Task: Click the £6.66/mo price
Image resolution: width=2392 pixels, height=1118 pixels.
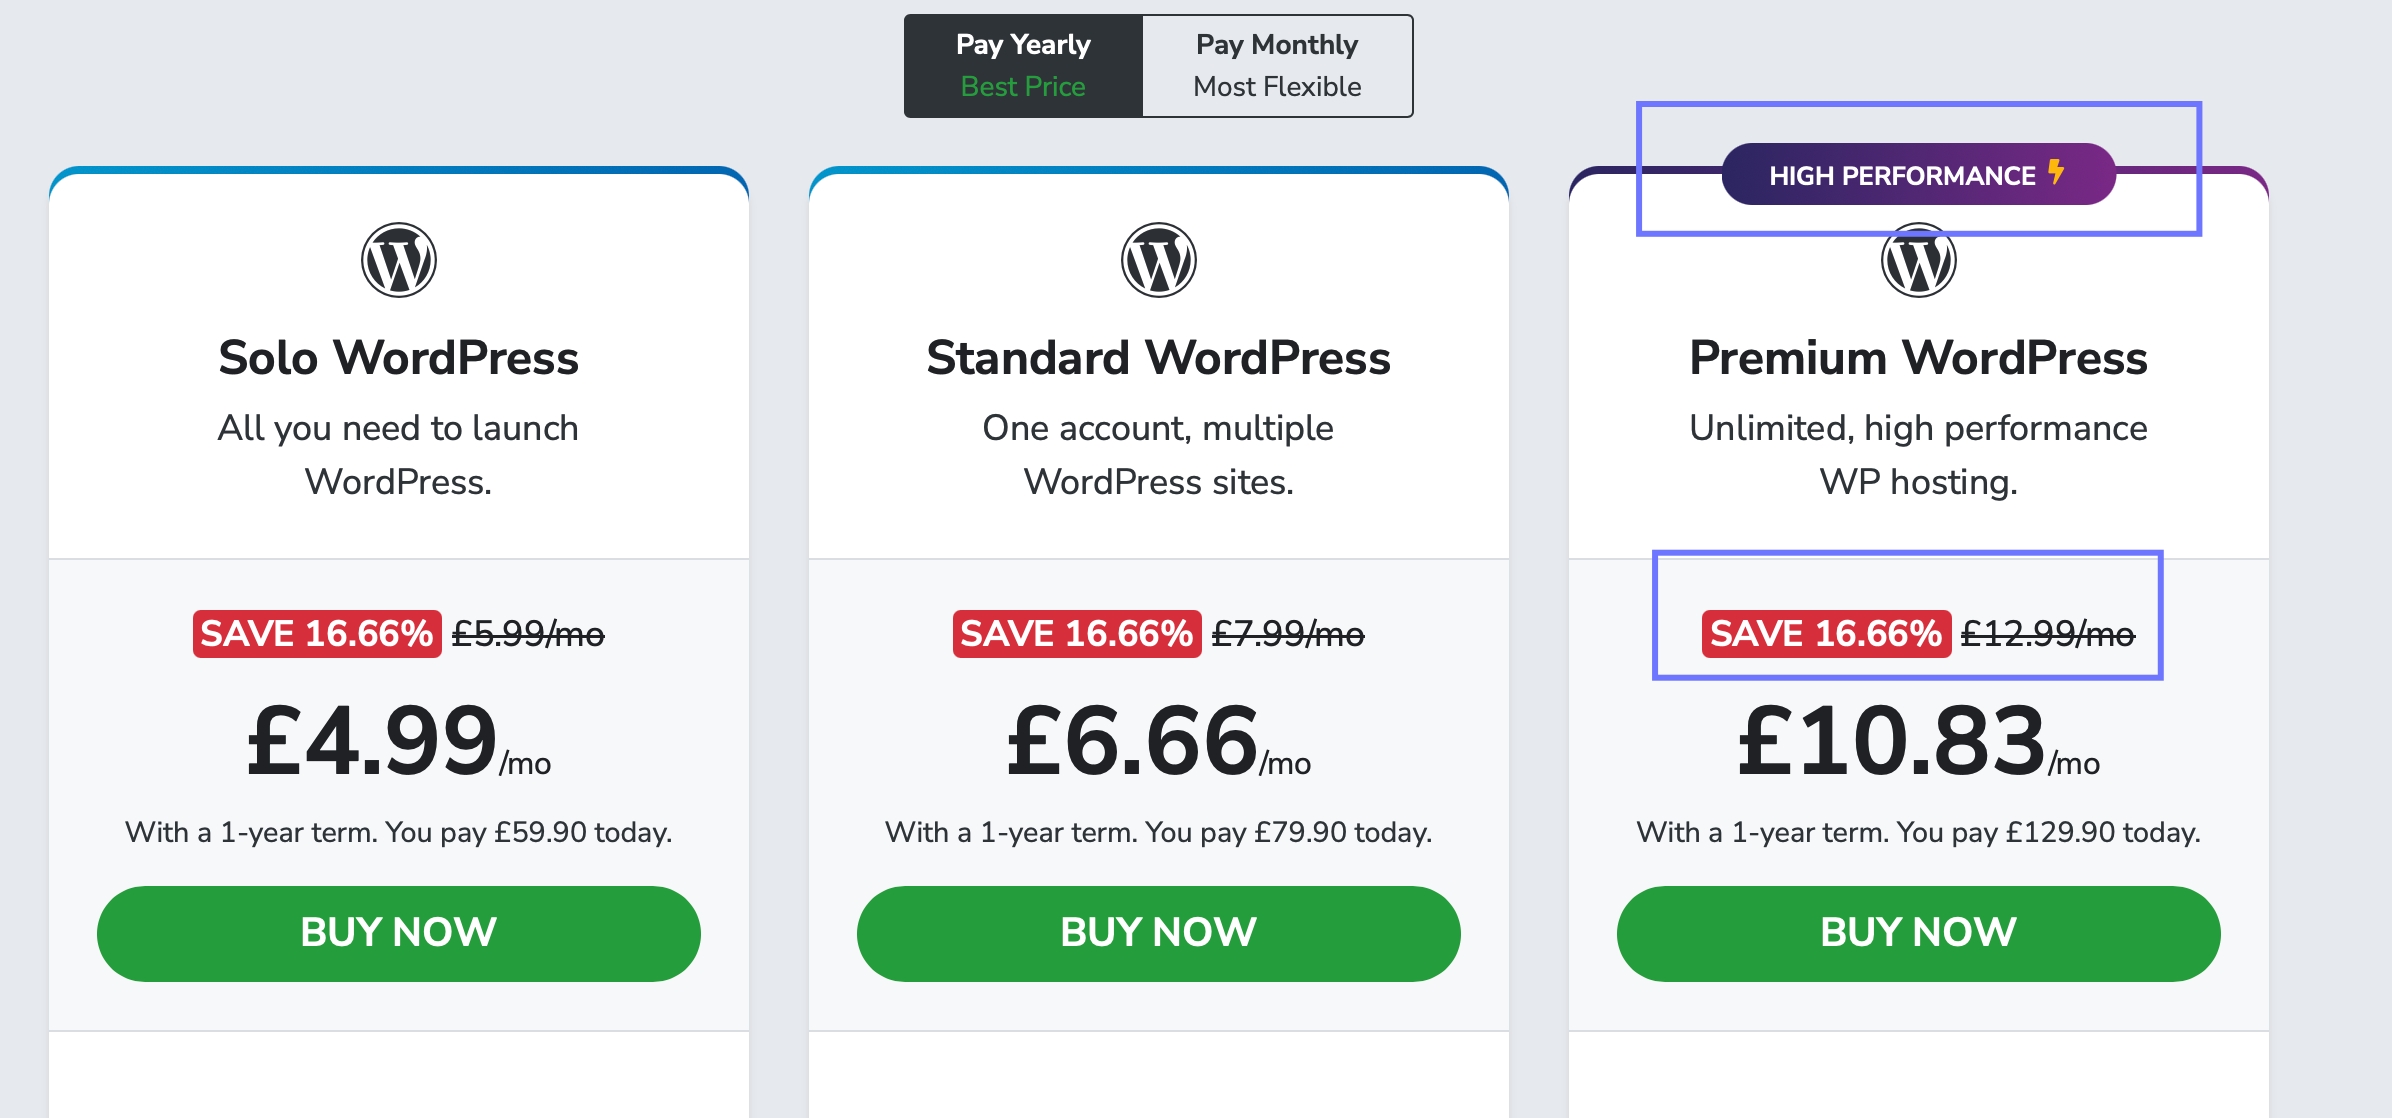Action: point(1158,741)
